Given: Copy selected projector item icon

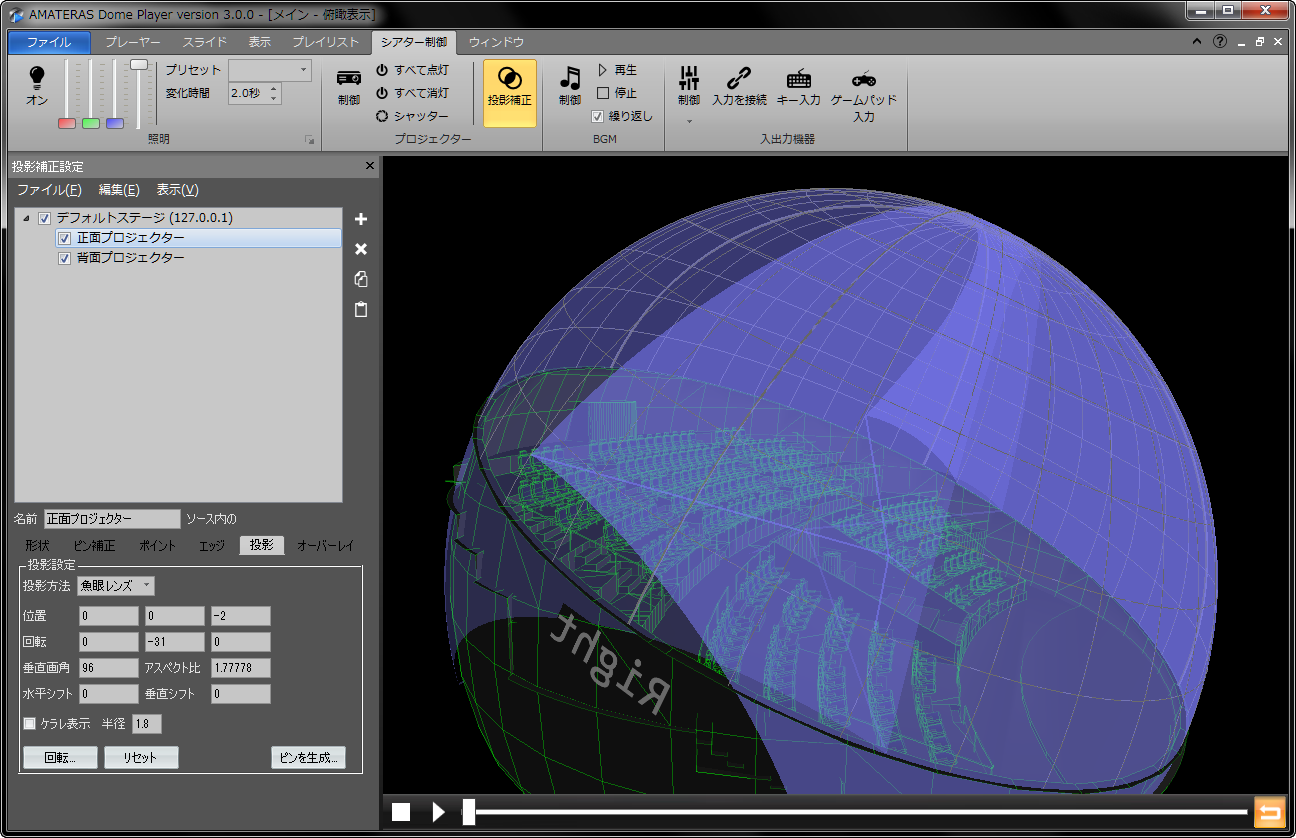Looking at the screenshot, I should tap(361, 280).
